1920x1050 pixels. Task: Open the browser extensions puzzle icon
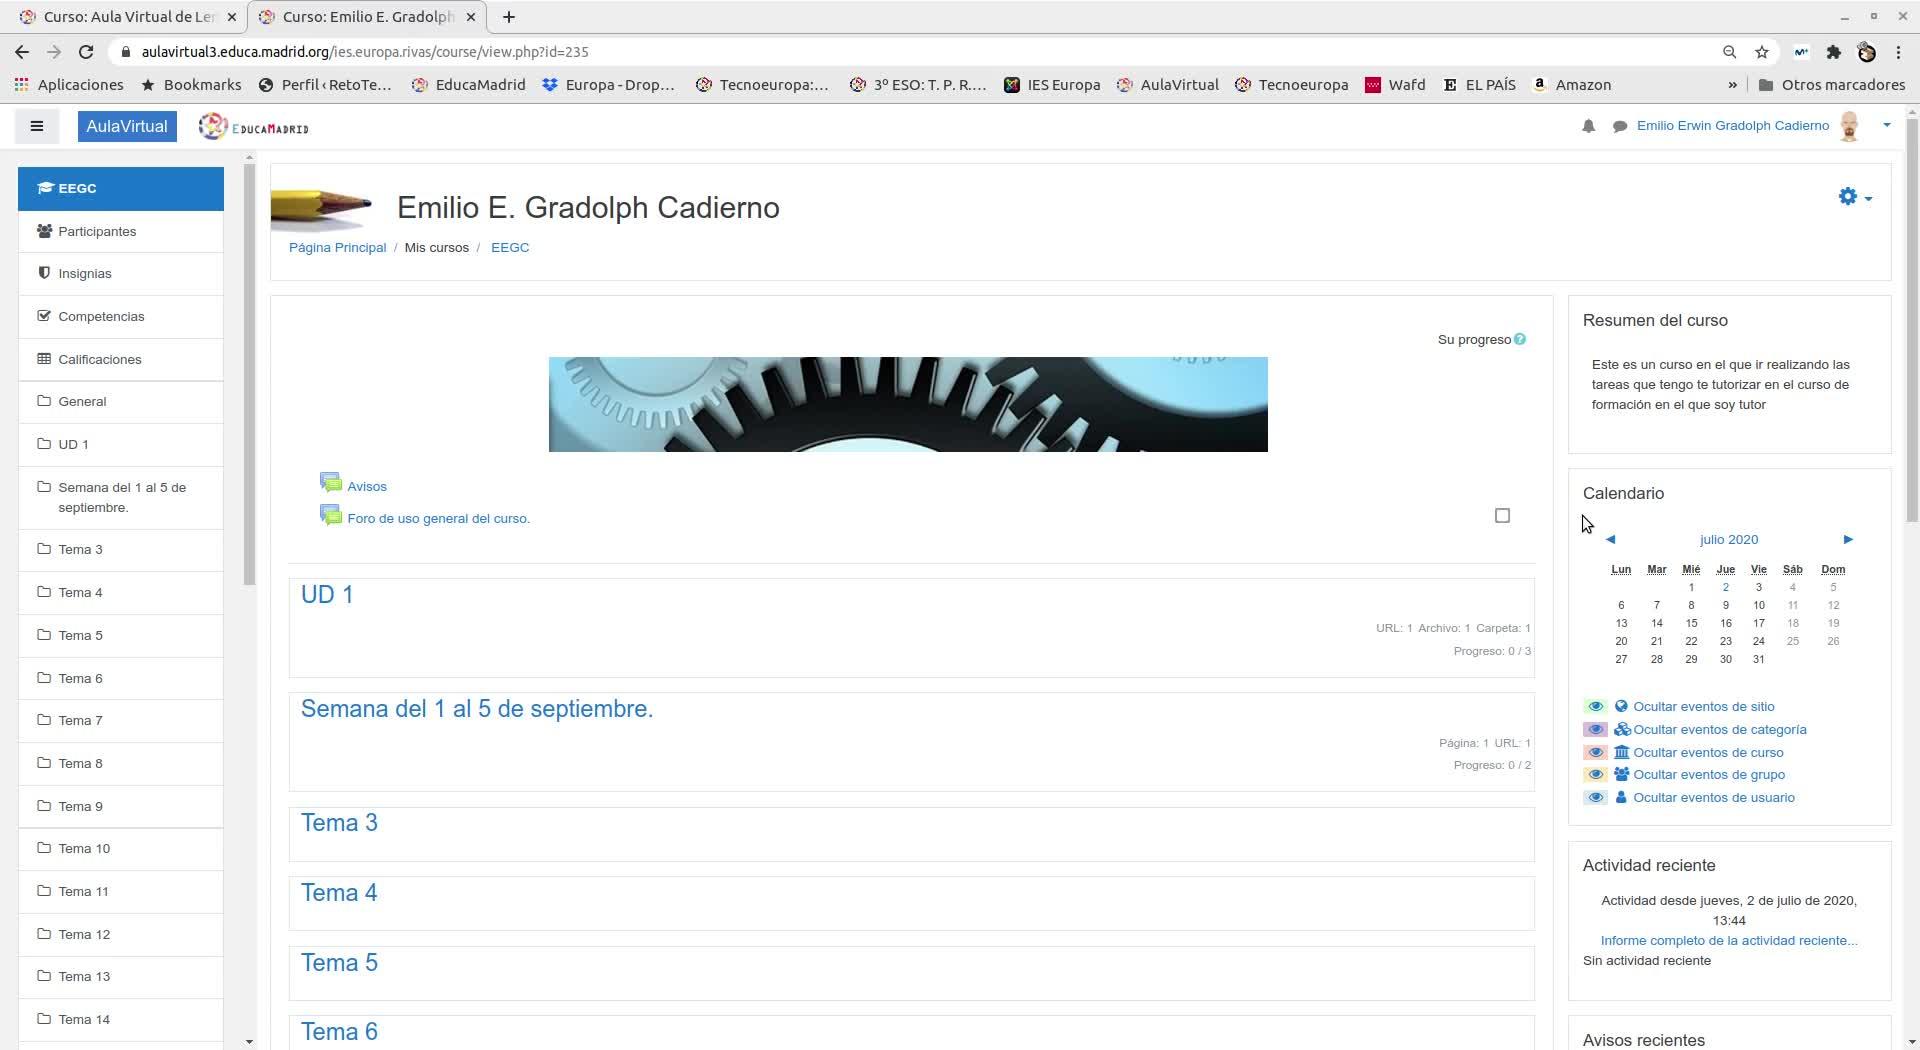[x=1833, y=52]
